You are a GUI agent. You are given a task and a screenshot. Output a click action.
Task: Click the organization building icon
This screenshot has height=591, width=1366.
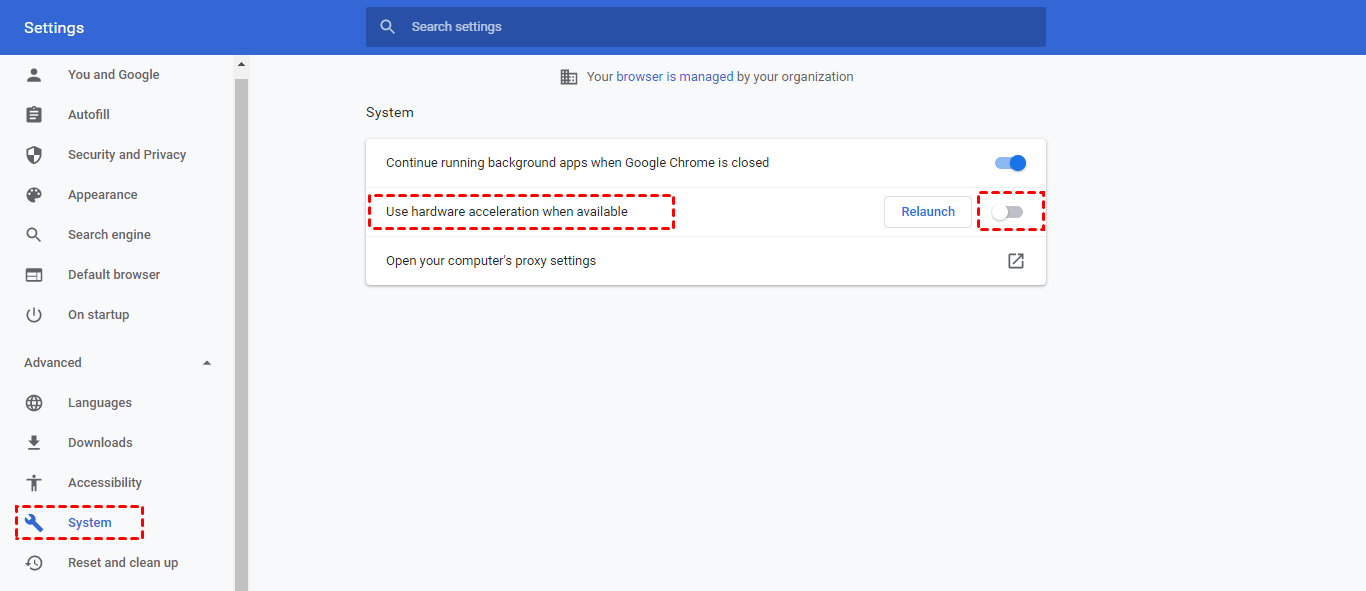point(569,77)
